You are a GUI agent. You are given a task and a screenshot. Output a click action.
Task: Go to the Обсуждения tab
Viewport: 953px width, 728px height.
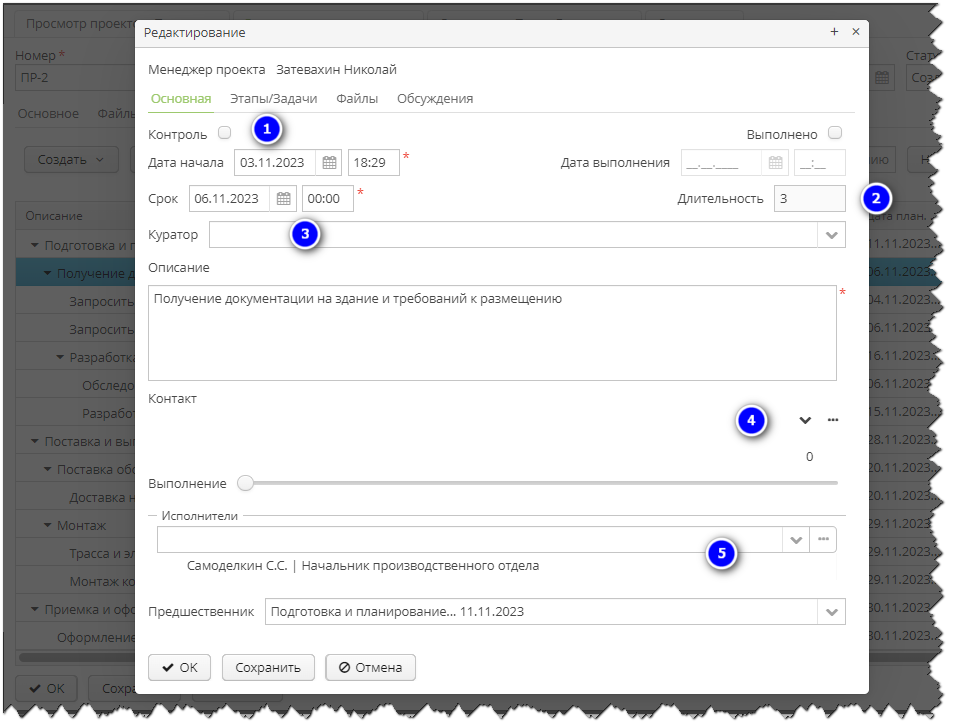(435, 99)
